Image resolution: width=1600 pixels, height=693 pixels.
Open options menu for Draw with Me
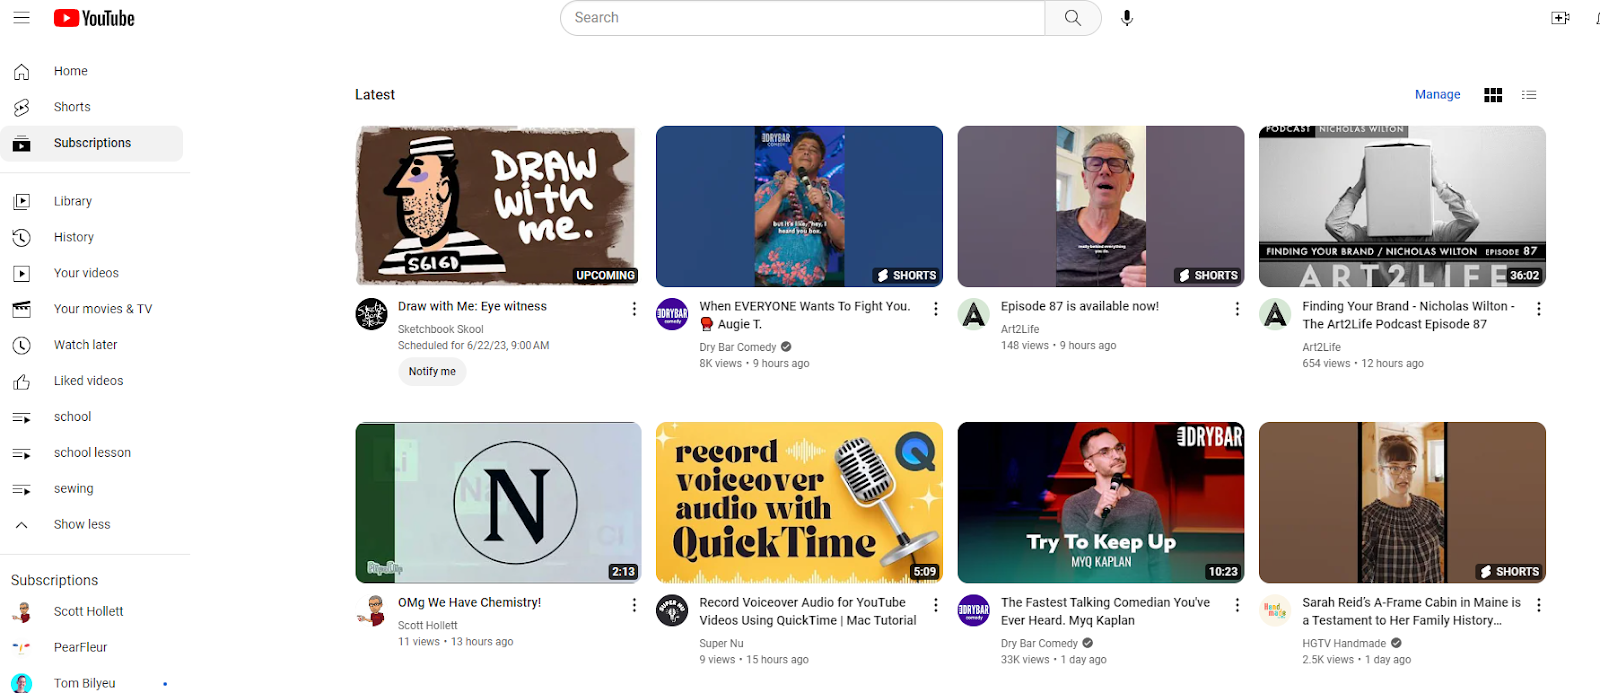click(x=634, y=309)
